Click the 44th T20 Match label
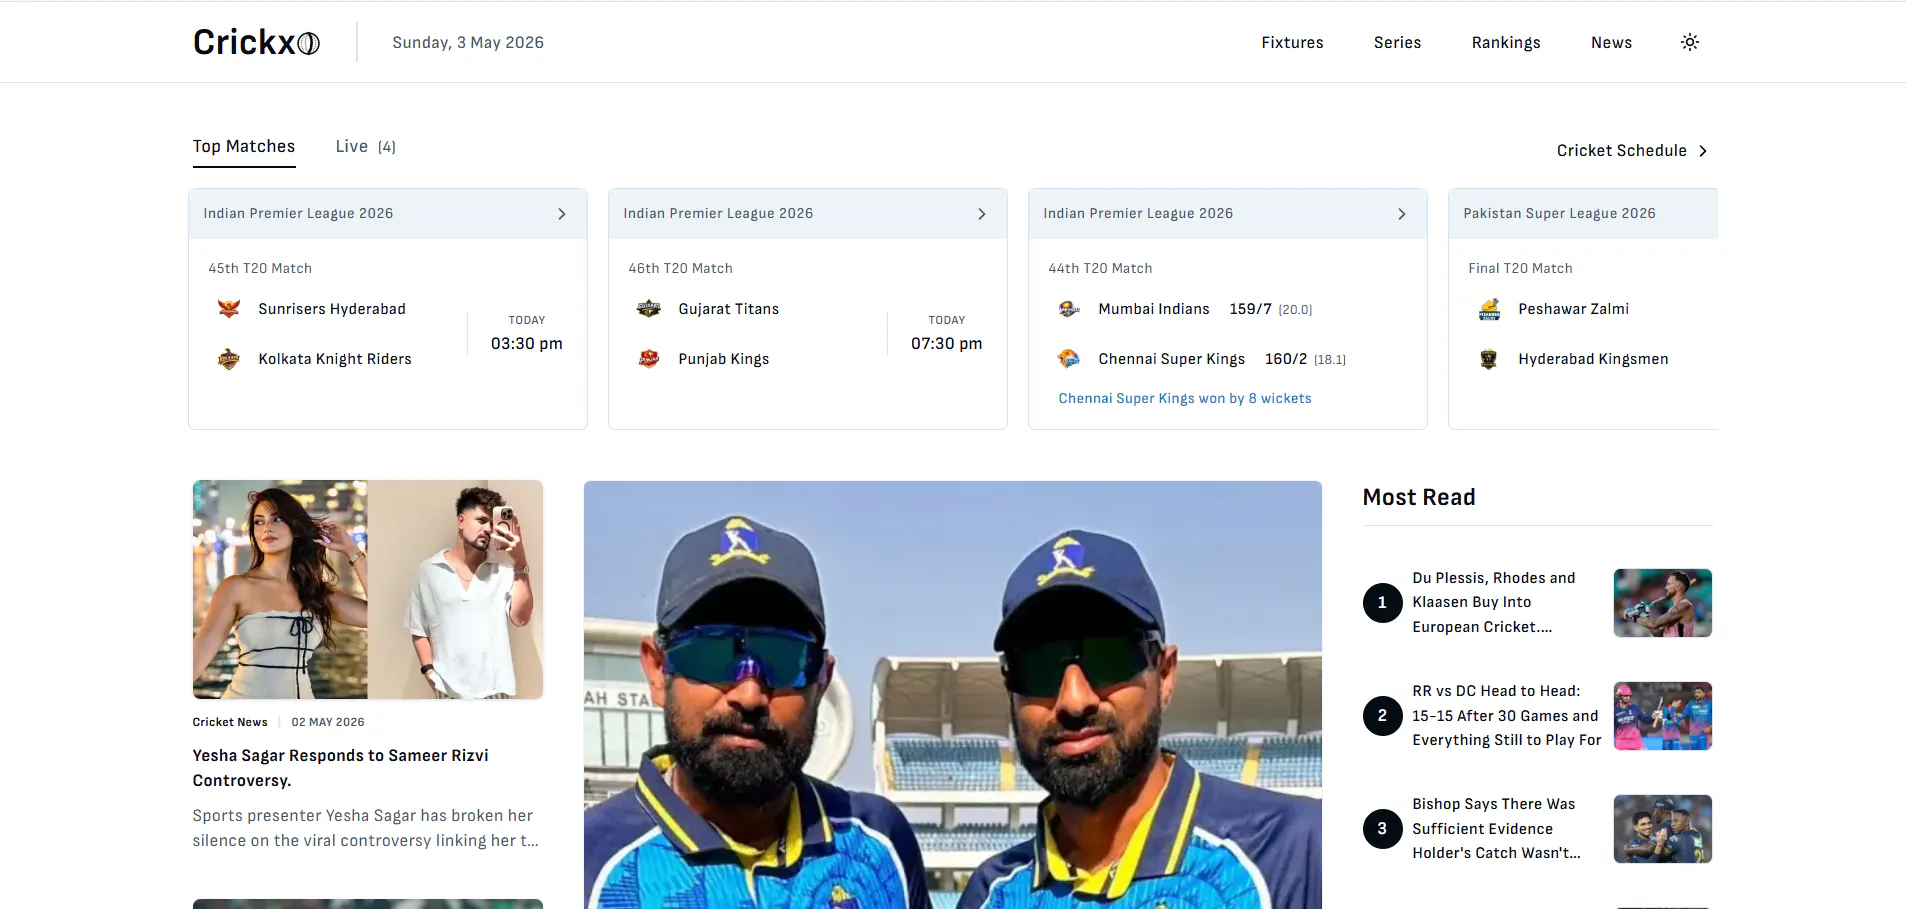Viewport: 1906px width, 909px height. pos(1100,268)
